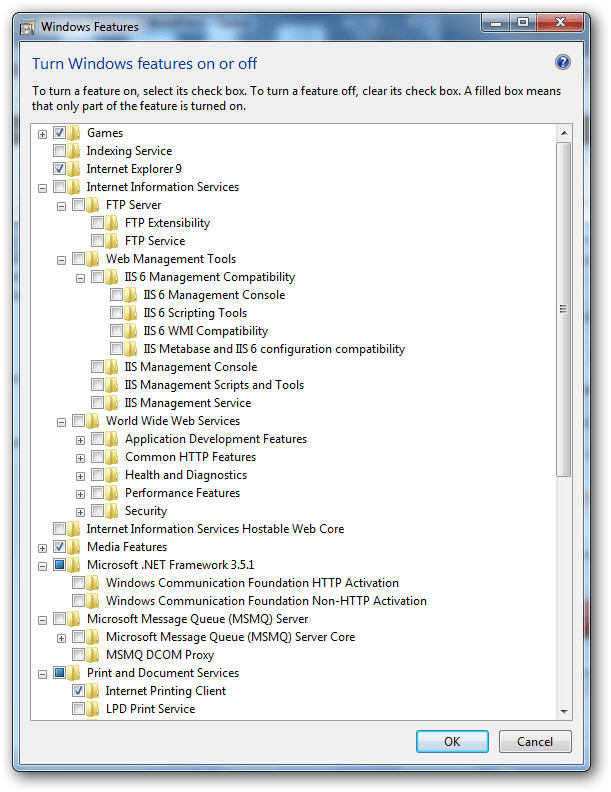Select the Application Development Features label
Image resolution: width=611 pixels, height=792 pixels.
coord(216,439)
